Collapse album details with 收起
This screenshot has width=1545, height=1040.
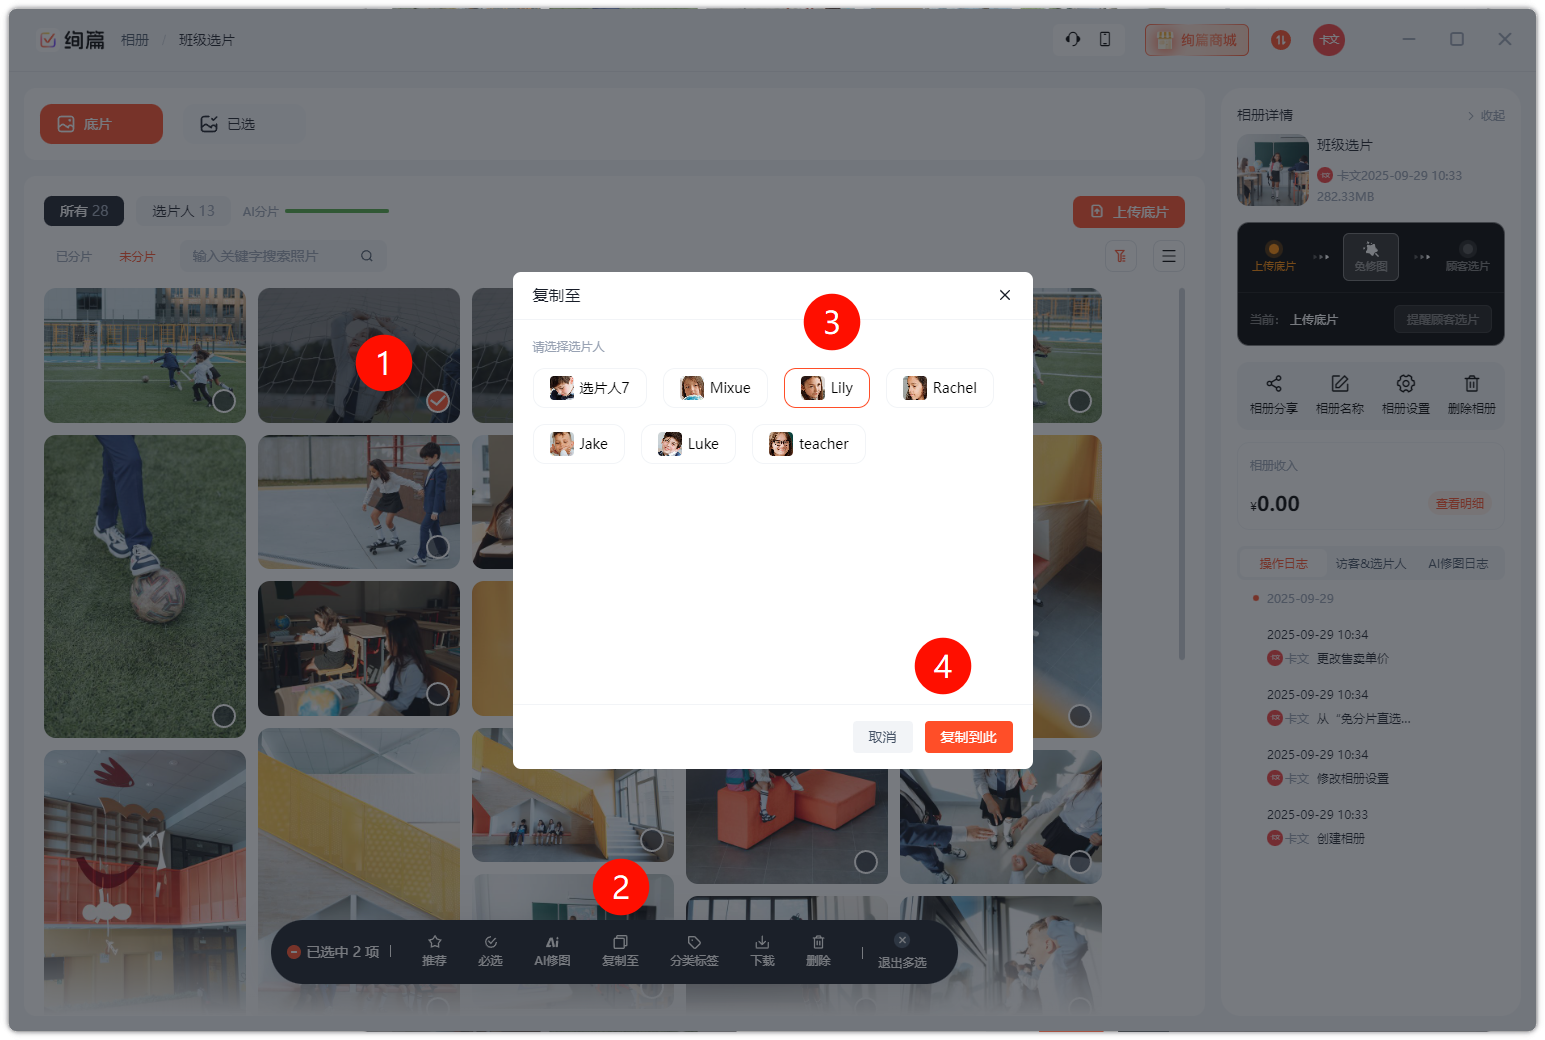1486,115
